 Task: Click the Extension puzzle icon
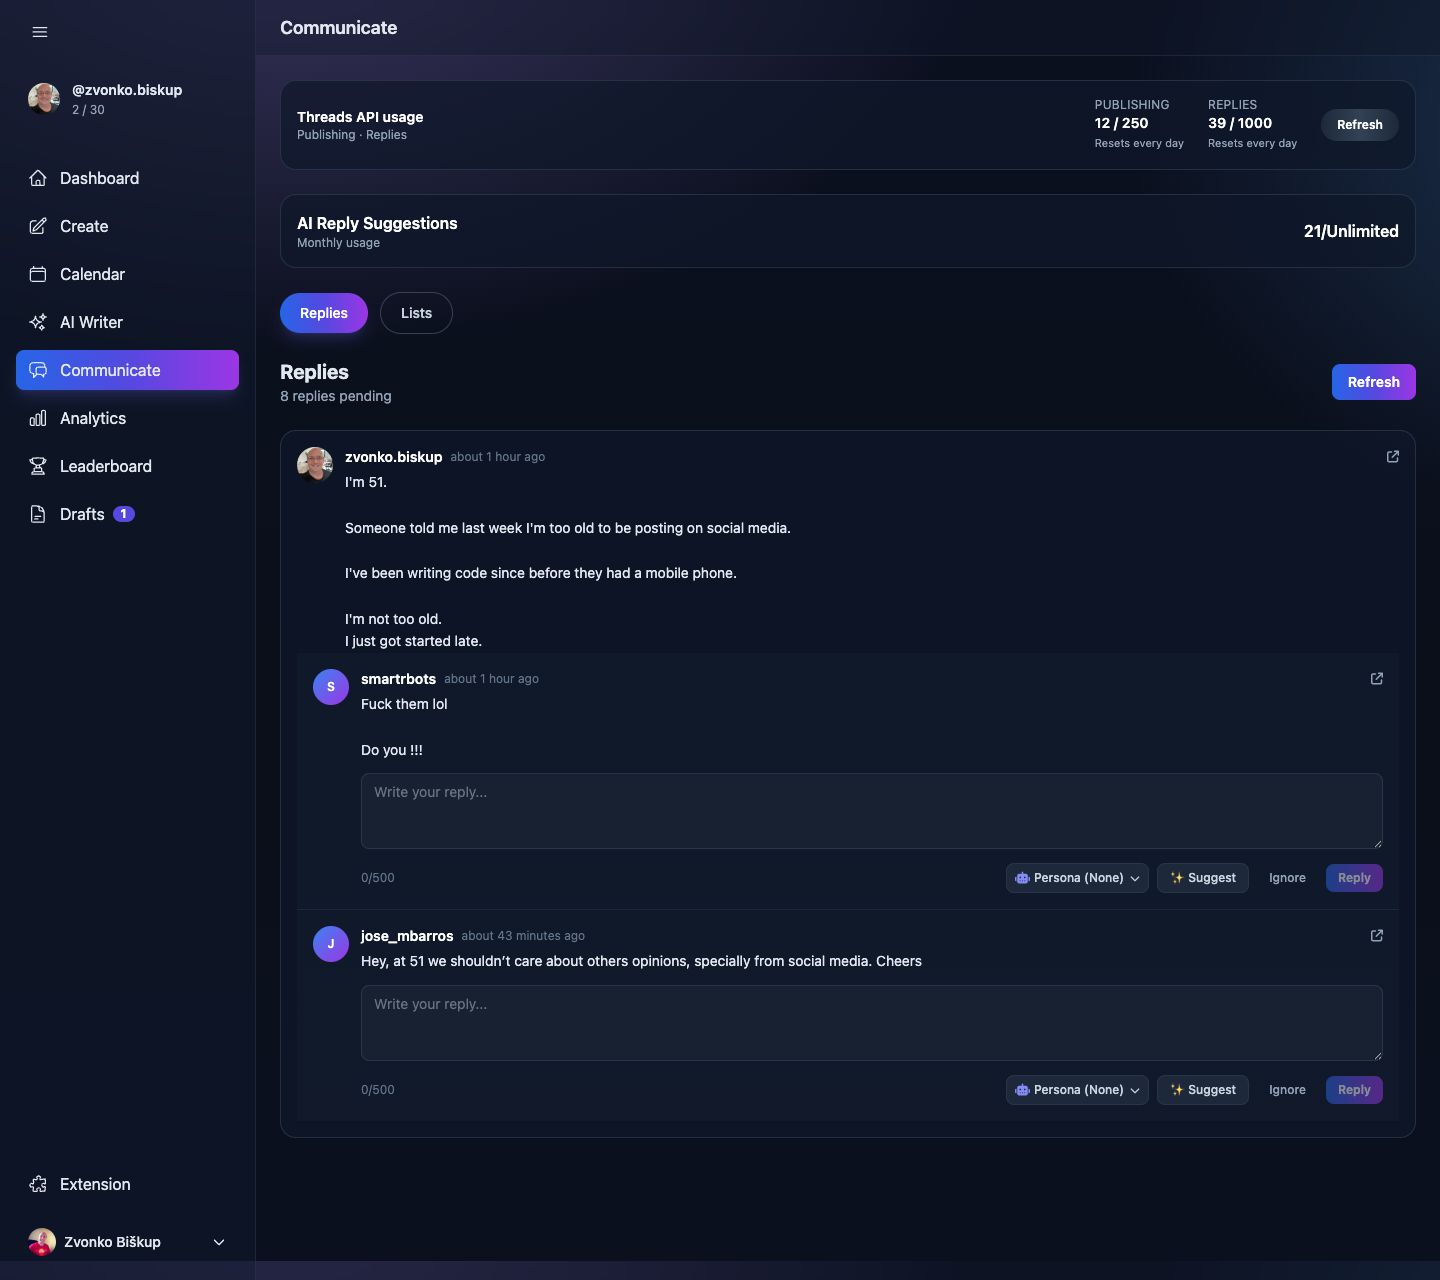38,1184
